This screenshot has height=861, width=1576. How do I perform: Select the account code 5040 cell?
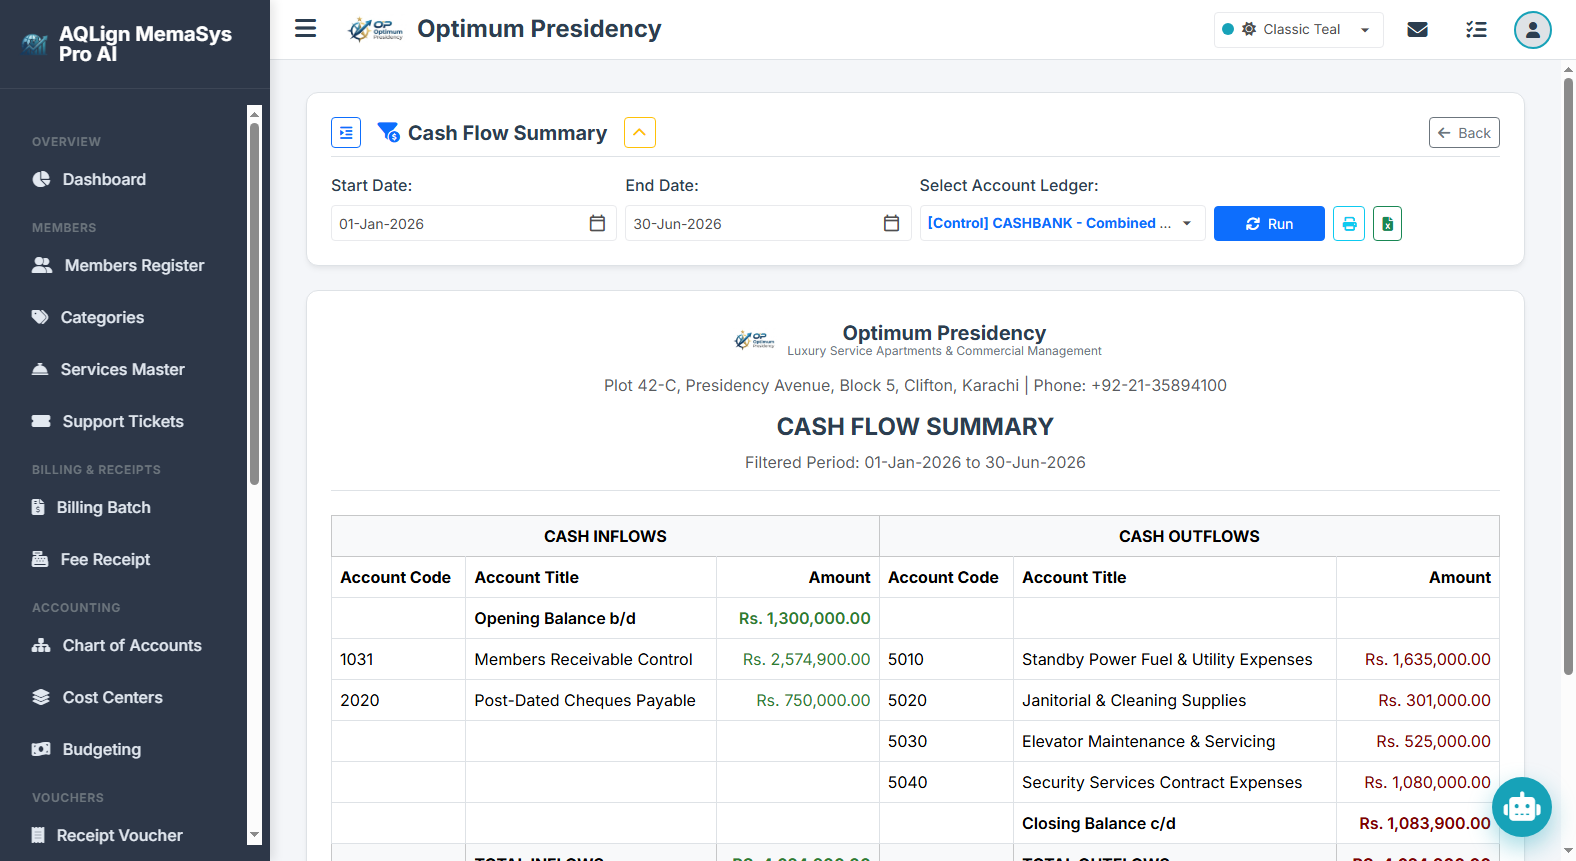pos(946,783)
